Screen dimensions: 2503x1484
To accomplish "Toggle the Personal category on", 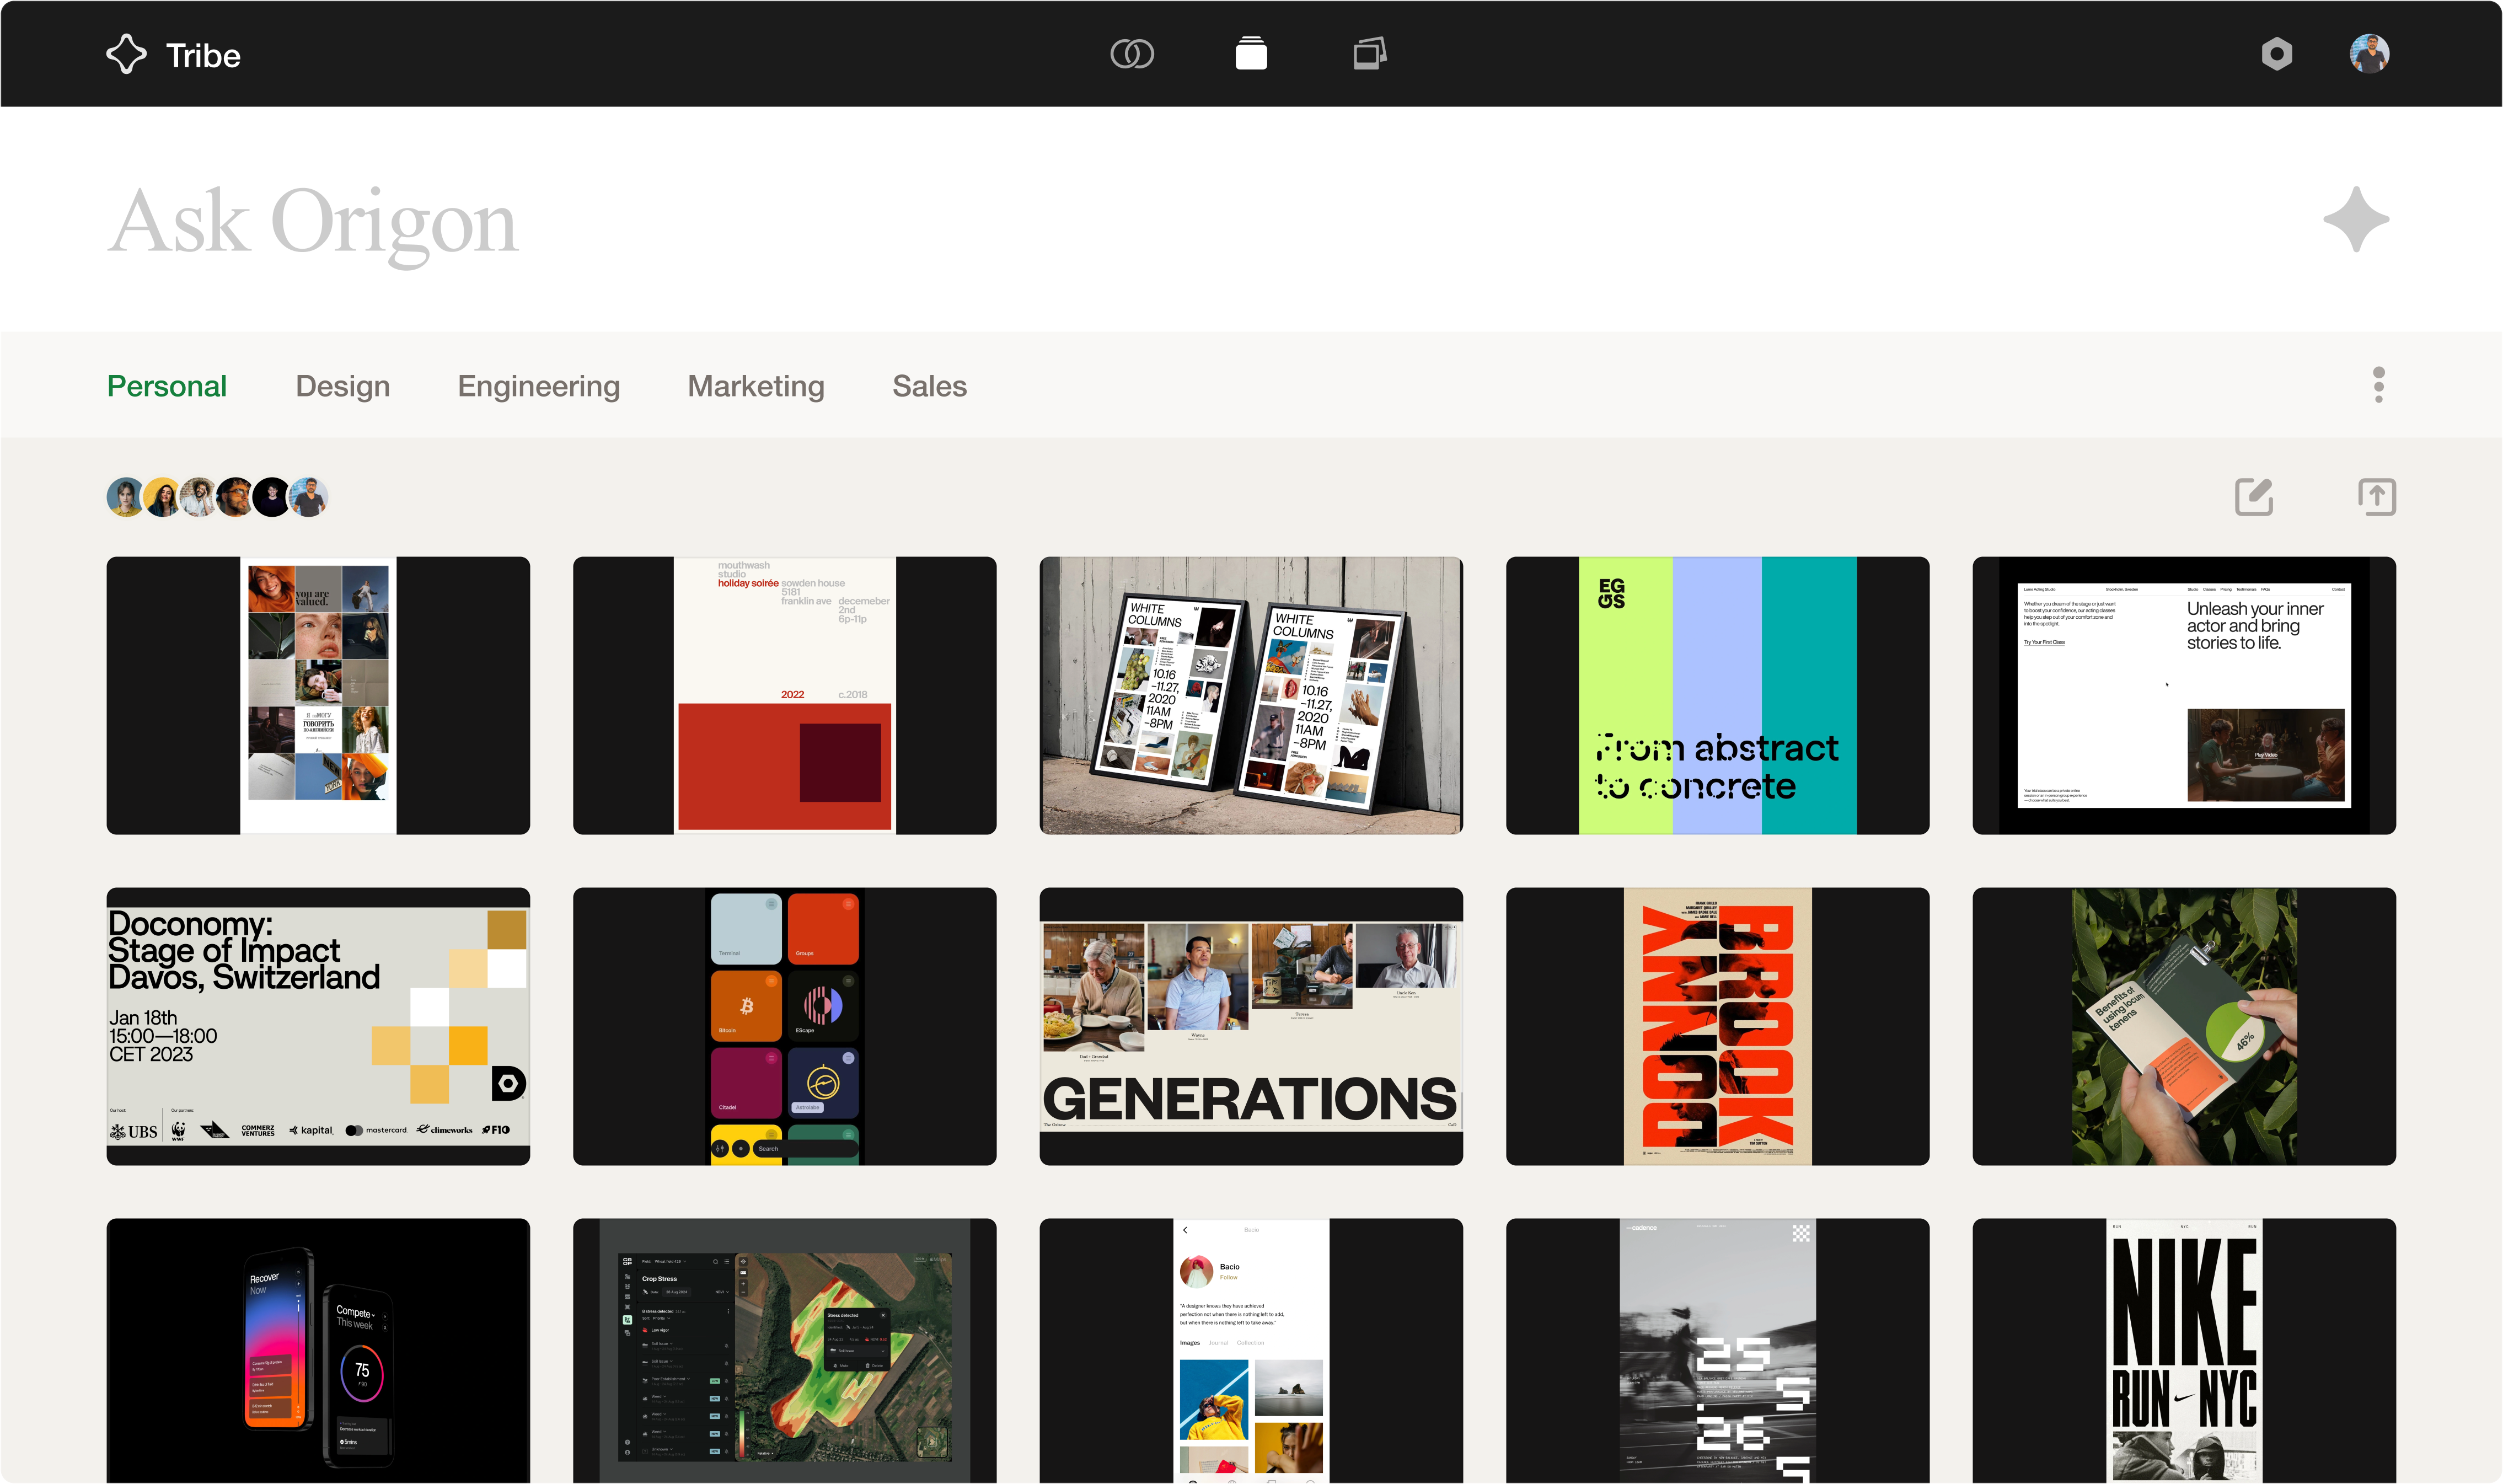I will [x=166, y=386].
